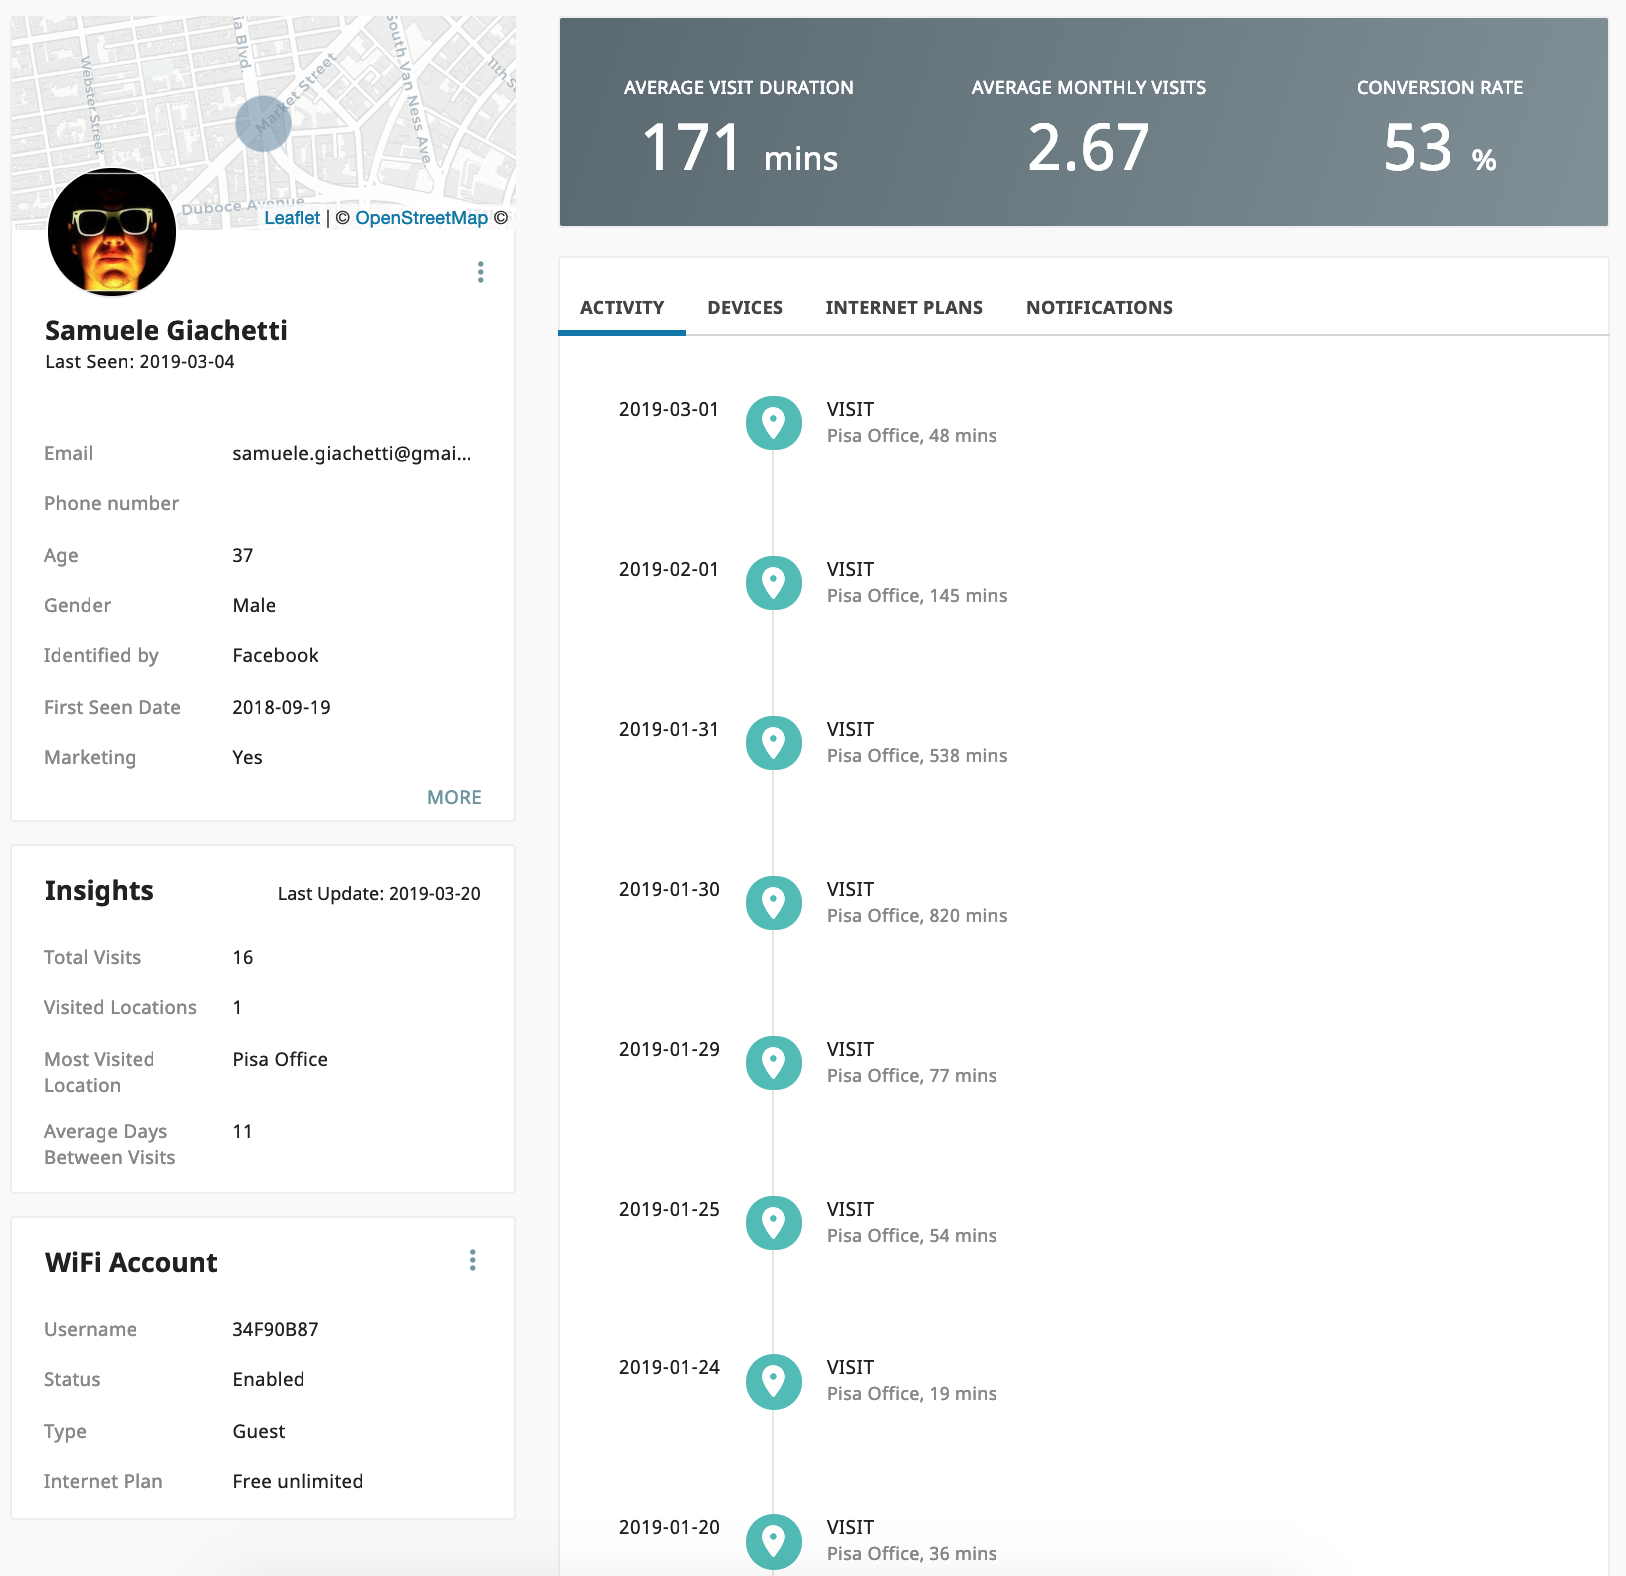1626x1576 pixels.
Task: Click the blue location marker on the map
Action: click(263, 124)
